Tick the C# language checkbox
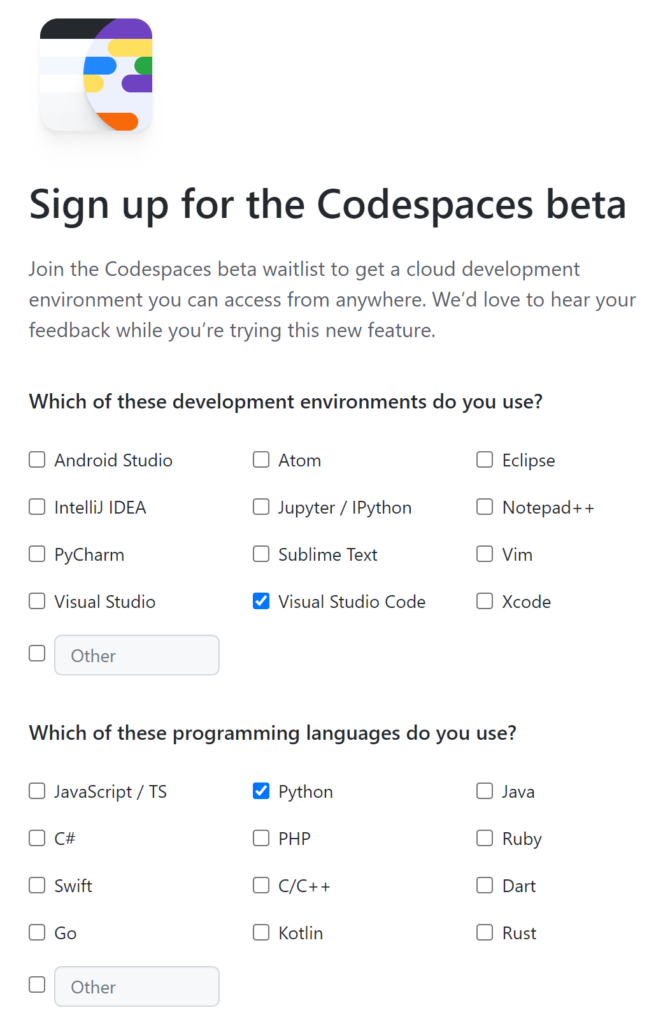 (x=37, y=838)
